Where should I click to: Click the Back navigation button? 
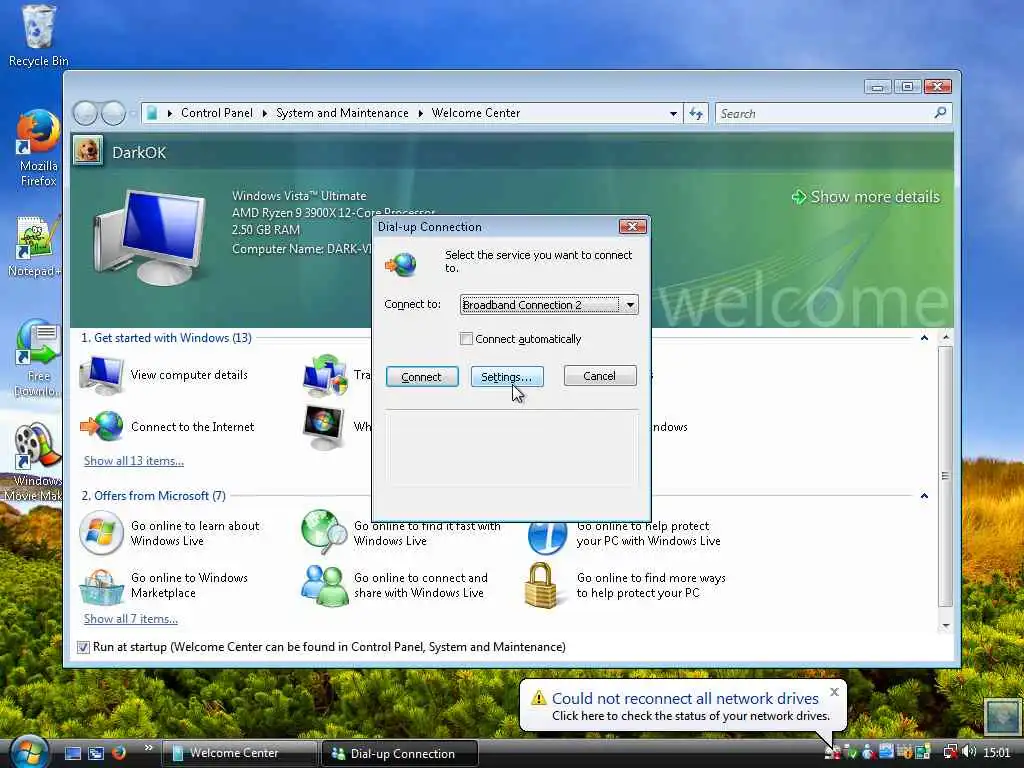click(86, 113)
